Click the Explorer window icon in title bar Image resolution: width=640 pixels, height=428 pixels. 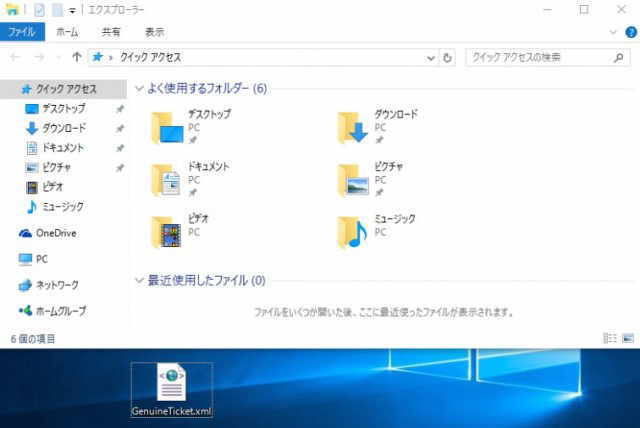tap(12, 9)
